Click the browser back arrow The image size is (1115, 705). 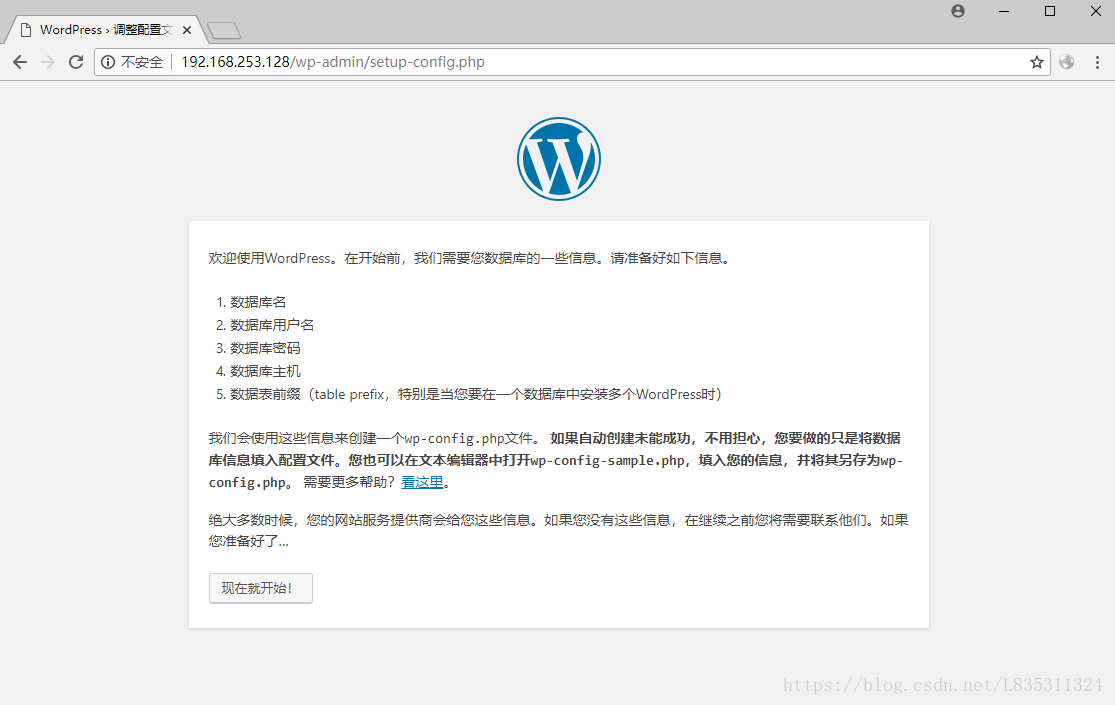tap(20, 62)
